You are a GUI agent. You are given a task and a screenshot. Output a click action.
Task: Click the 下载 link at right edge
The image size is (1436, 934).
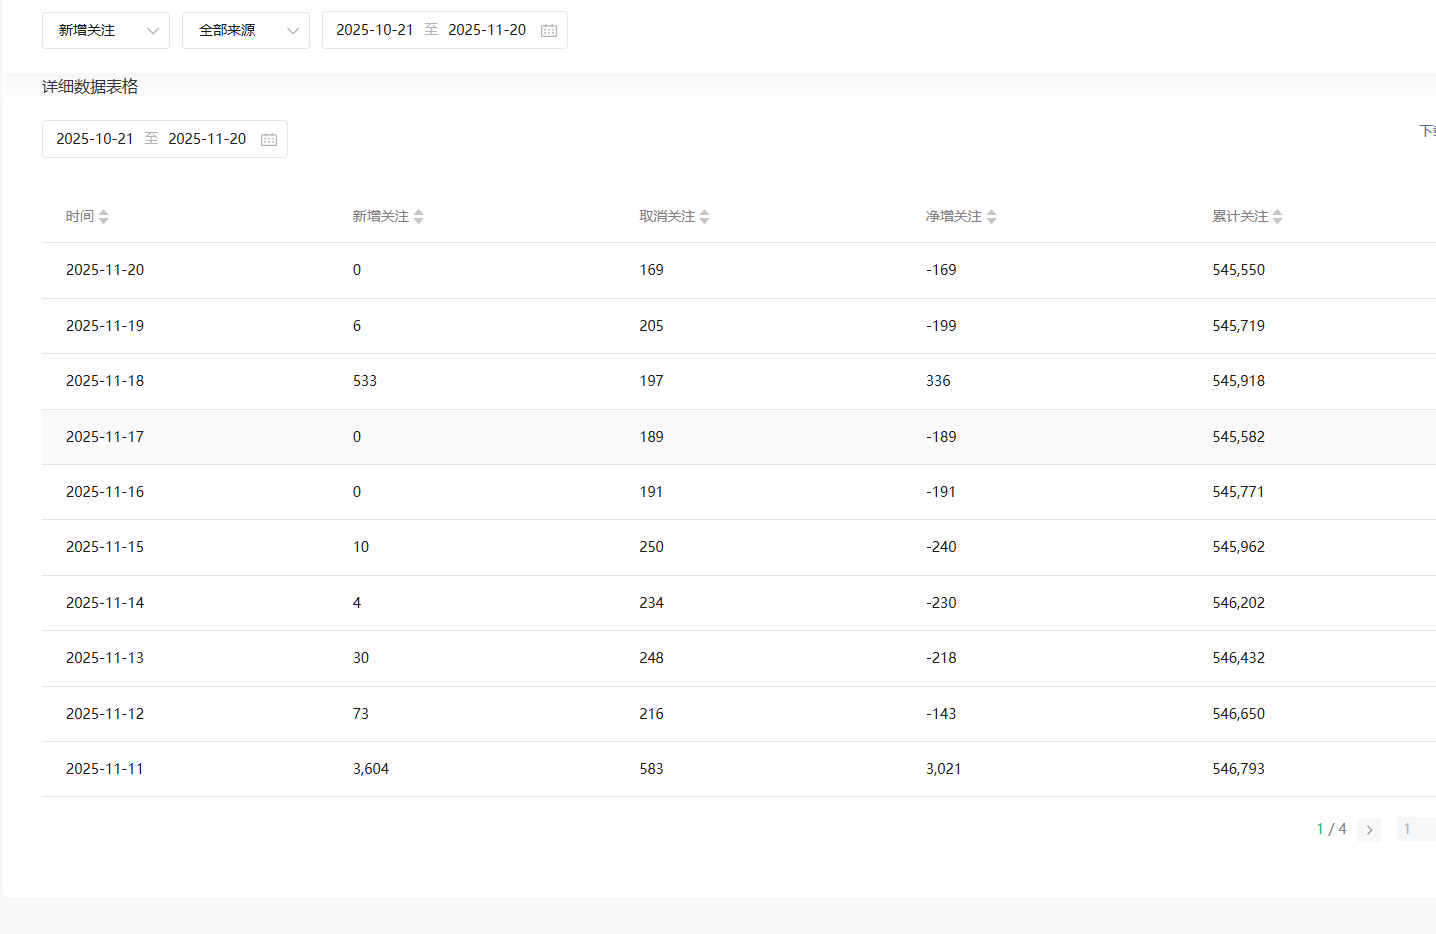click(x=1427, y=131)
